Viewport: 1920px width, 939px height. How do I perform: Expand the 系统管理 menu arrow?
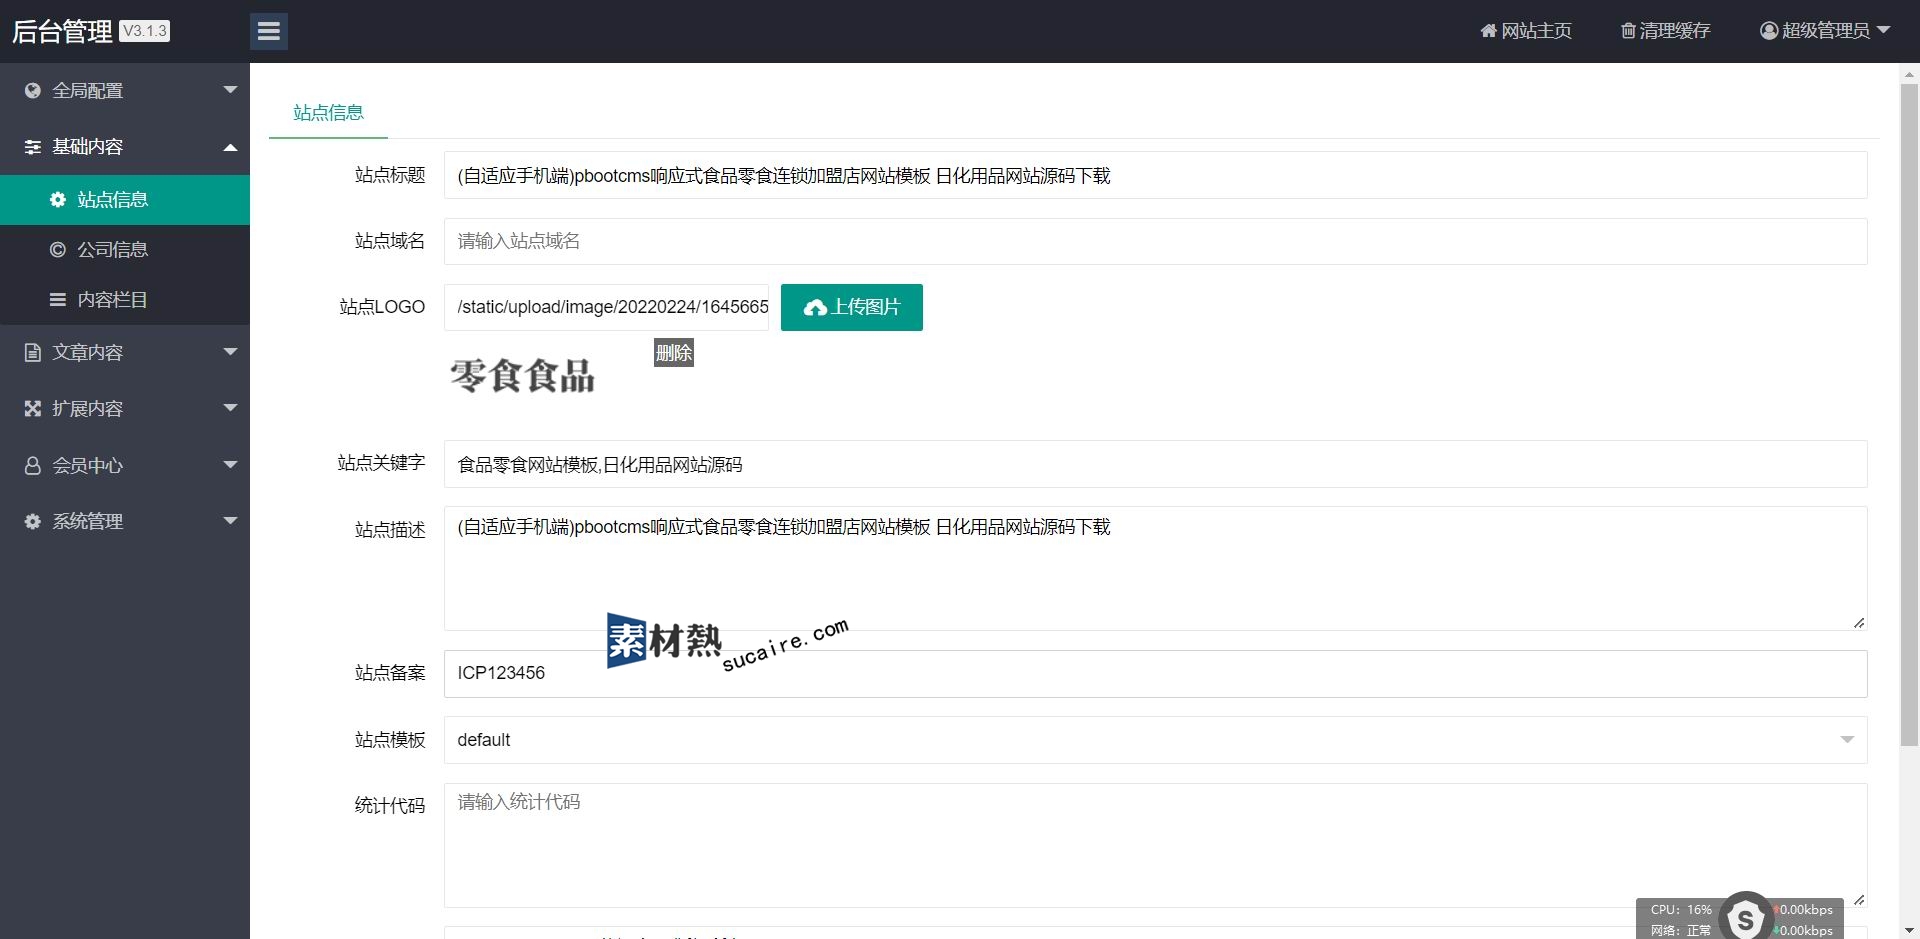[230, 521]
